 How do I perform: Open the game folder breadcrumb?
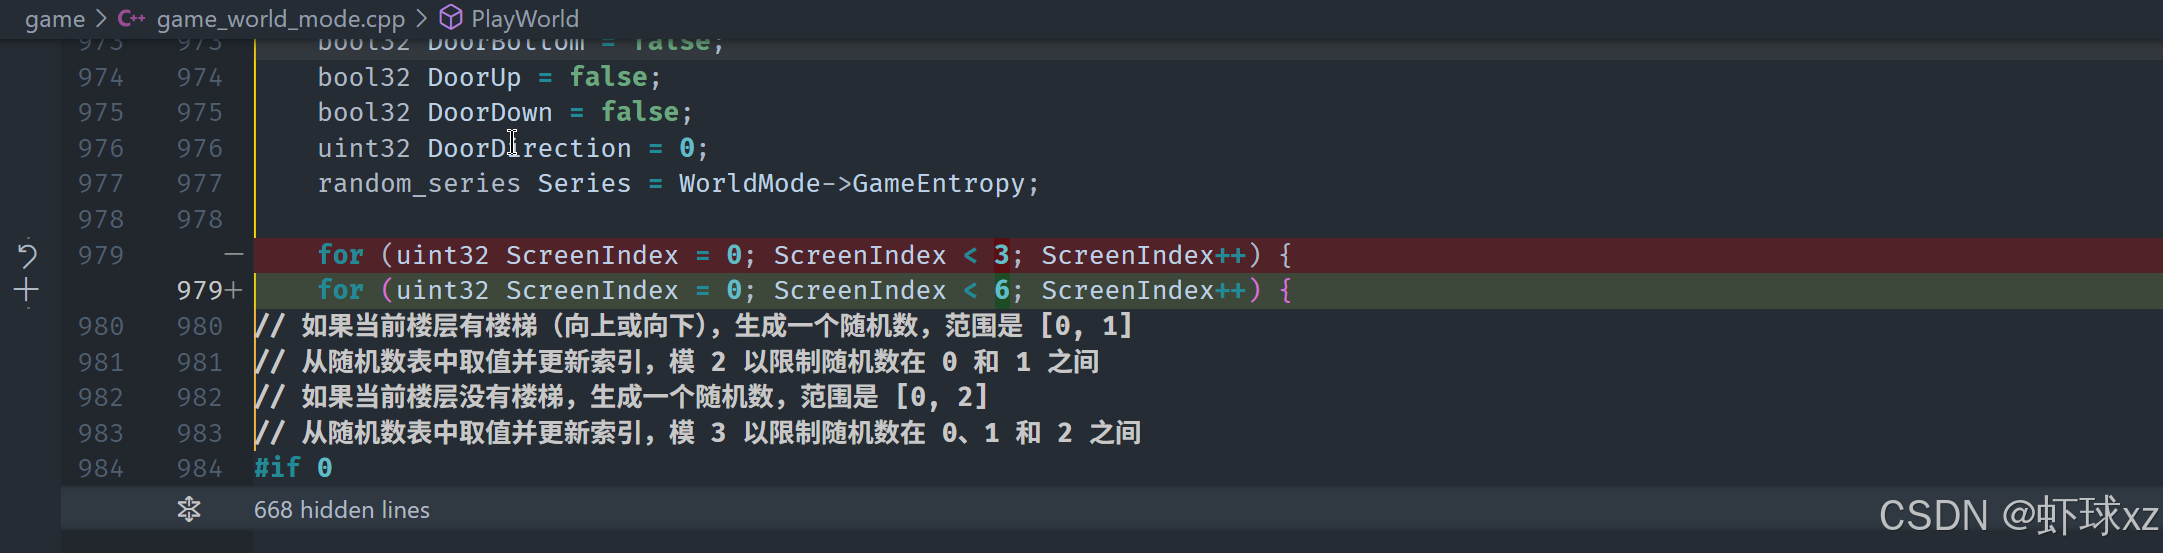tap(55, 19)
